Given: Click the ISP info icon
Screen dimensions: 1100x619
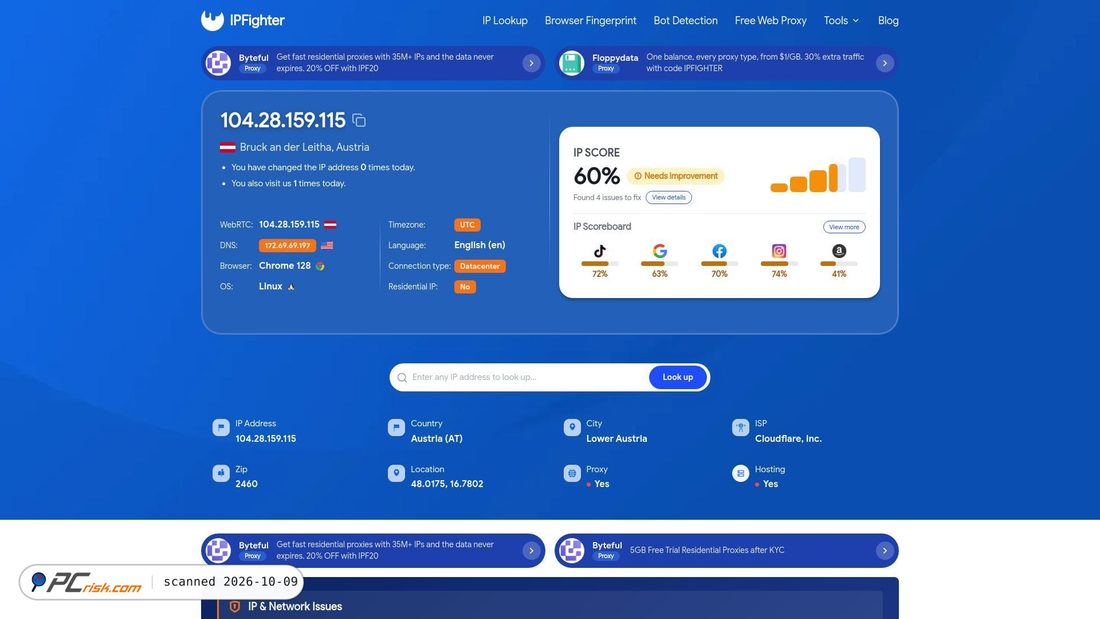Looking at the screenshot, I should [x=741, y=428].
